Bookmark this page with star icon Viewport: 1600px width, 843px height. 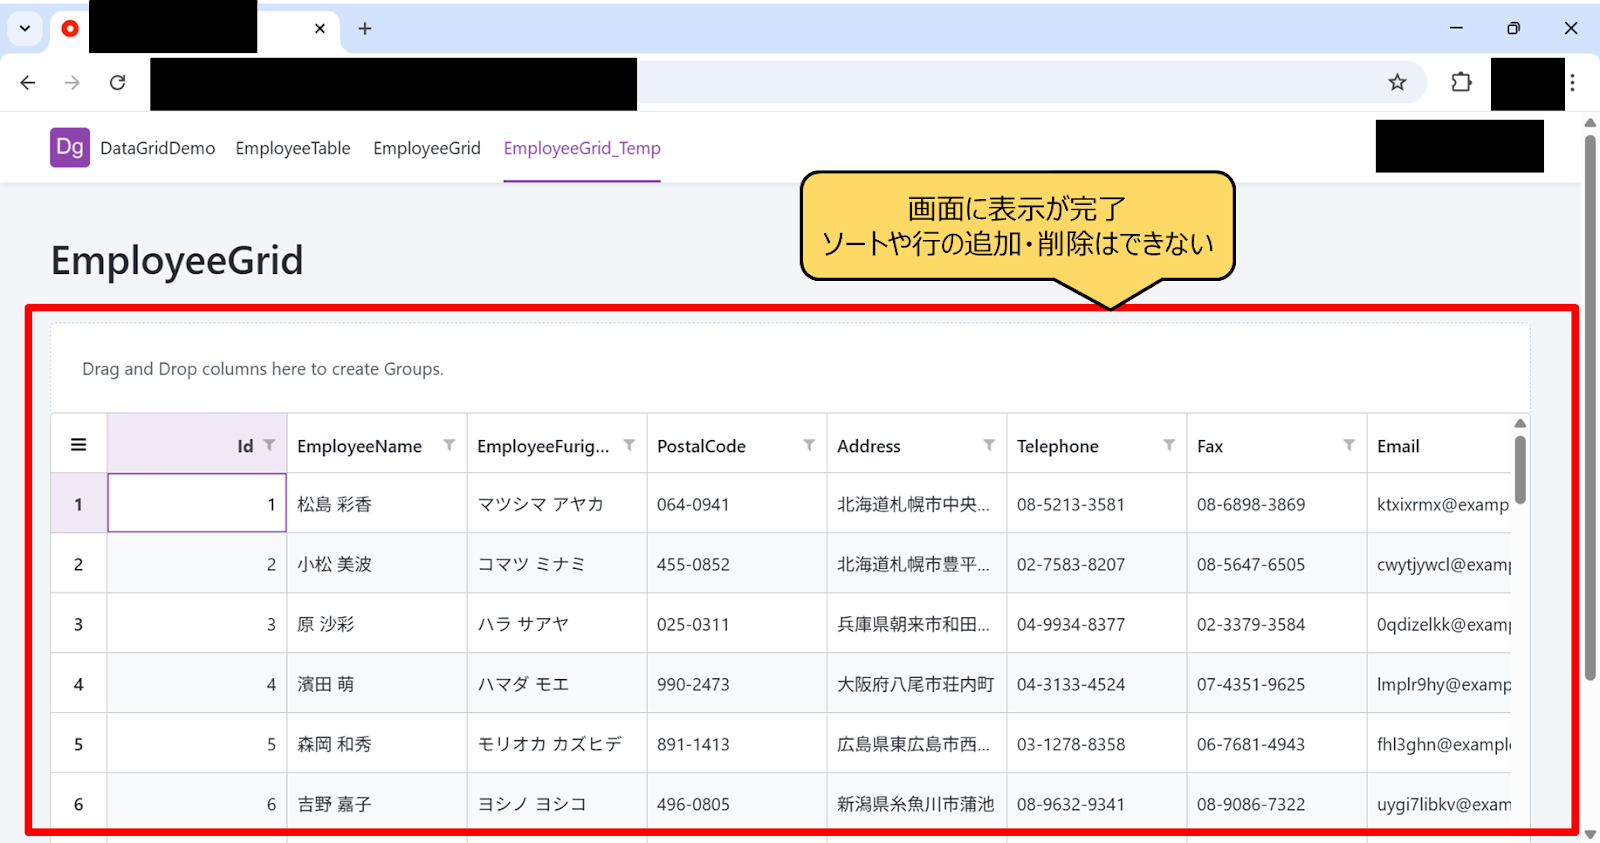coord(1397,83)
